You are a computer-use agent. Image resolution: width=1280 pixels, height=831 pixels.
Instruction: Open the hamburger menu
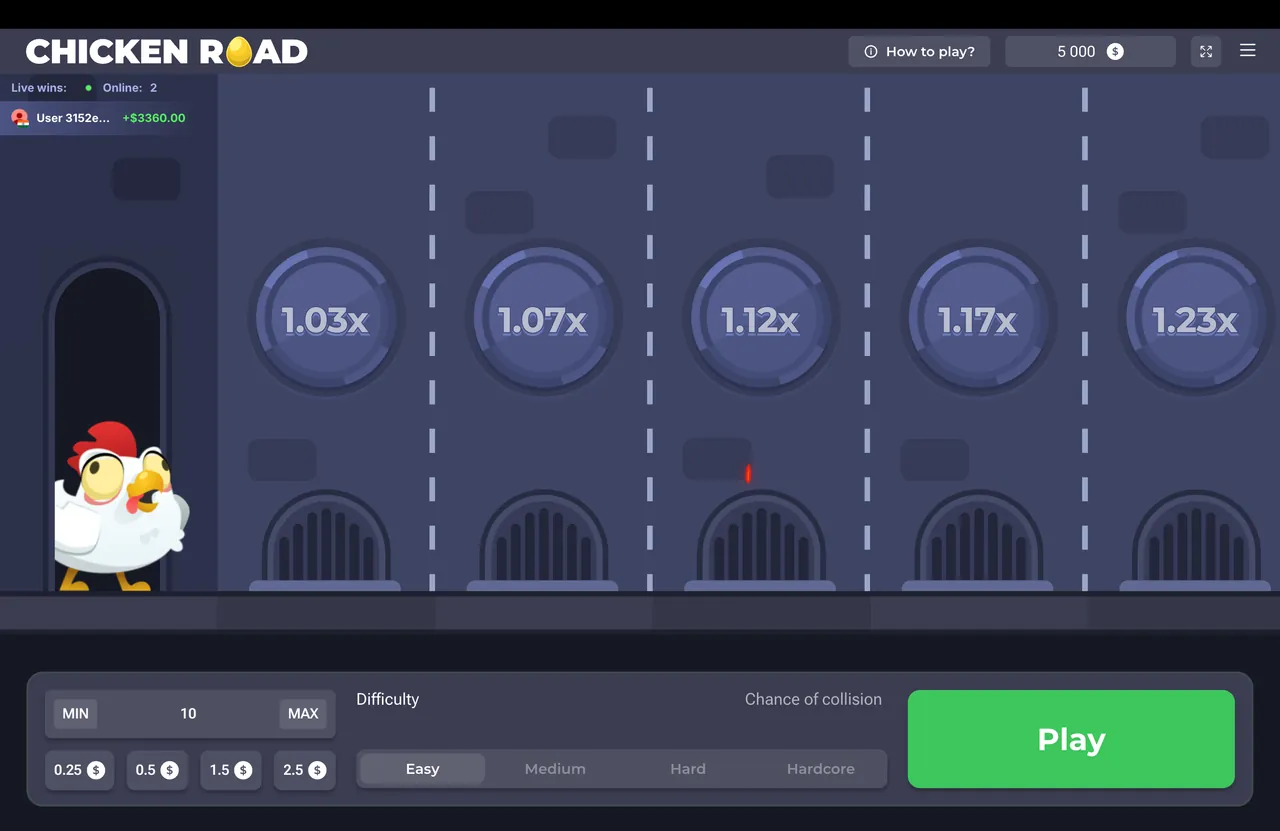point(1247,50)
